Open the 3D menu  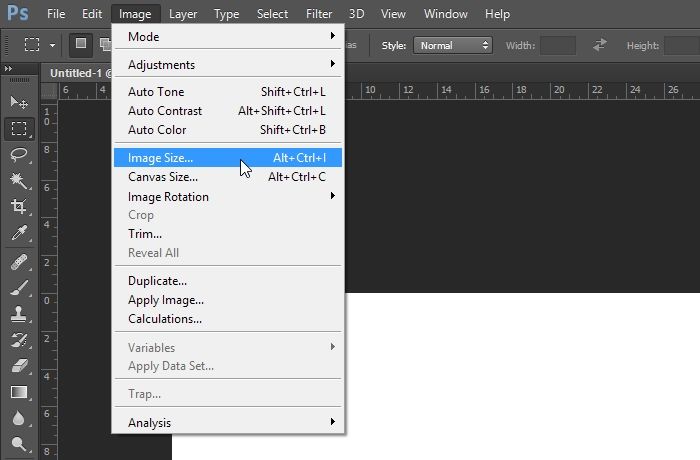coord(356,14)
